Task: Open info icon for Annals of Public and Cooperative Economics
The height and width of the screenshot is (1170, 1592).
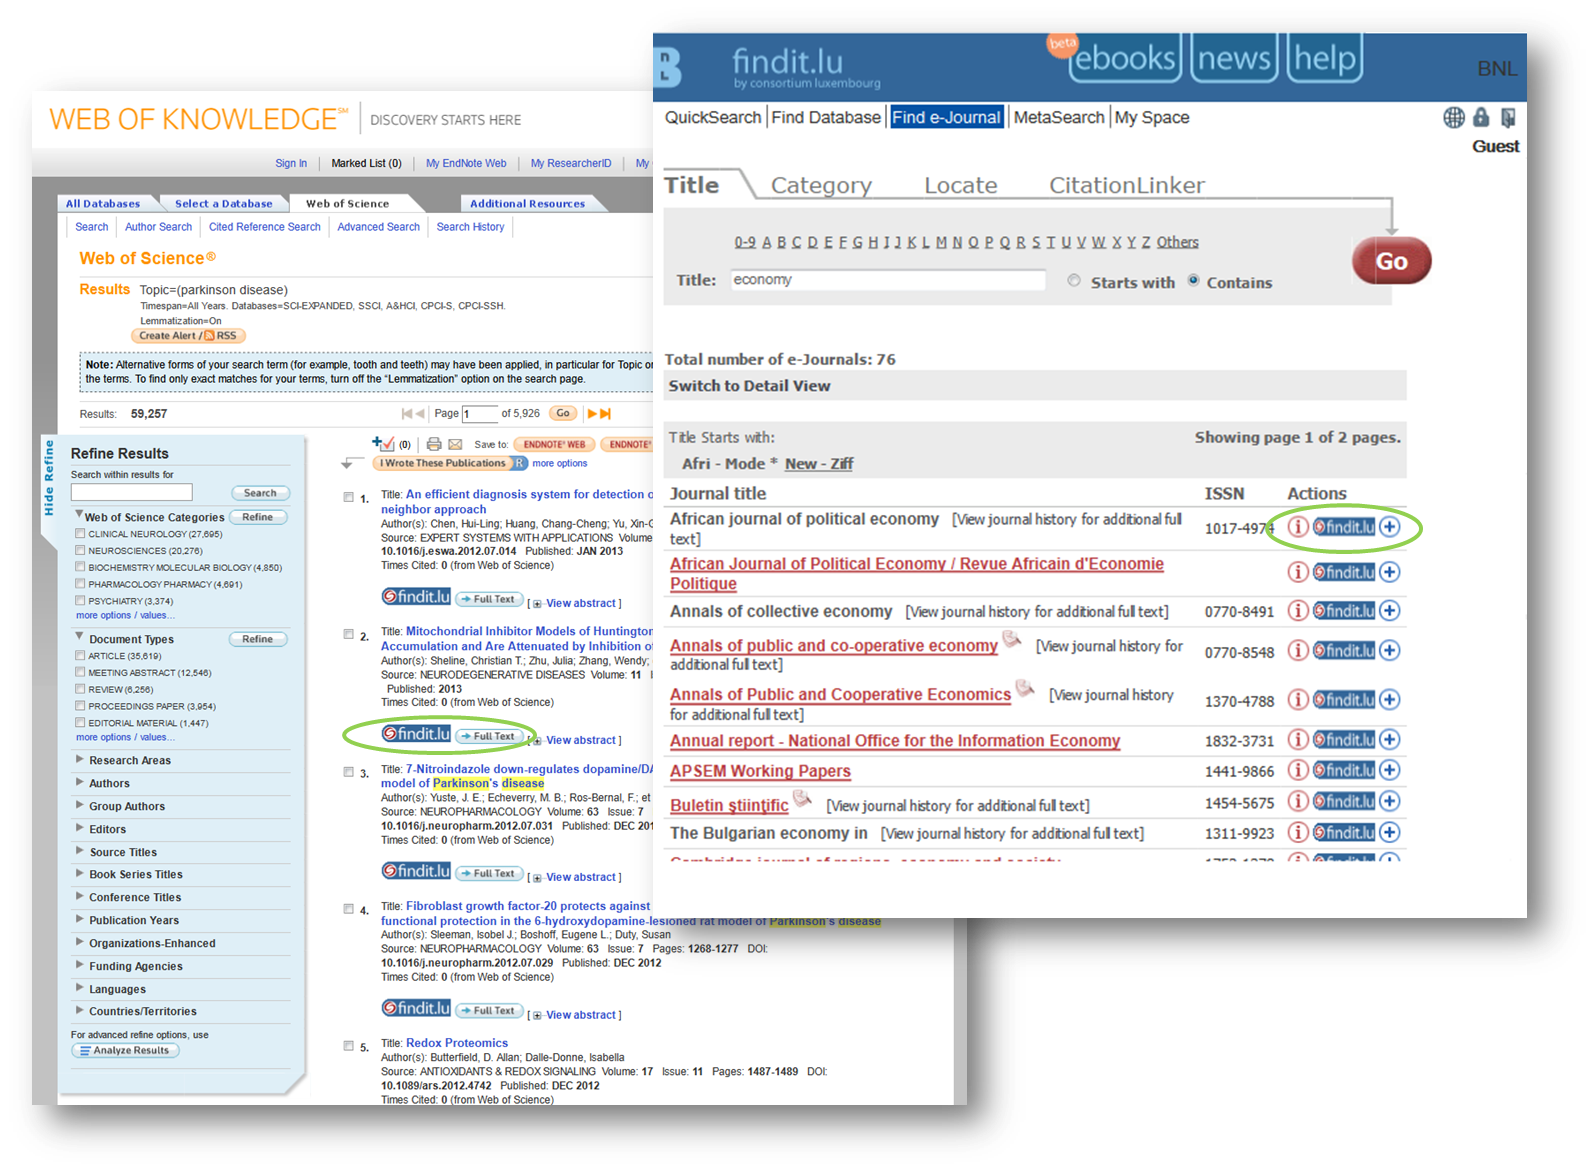Action: 1298,699
